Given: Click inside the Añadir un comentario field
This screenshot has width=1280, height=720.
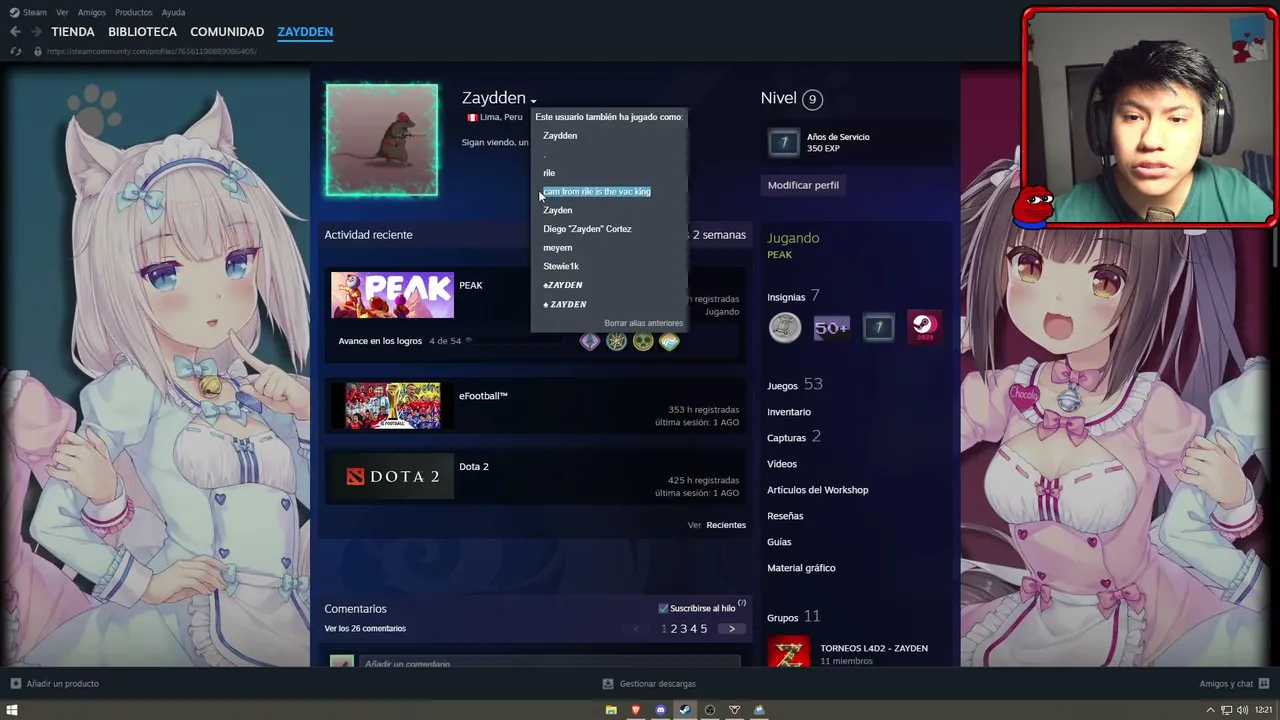Looking at the screenshot, I should point(550,662).
